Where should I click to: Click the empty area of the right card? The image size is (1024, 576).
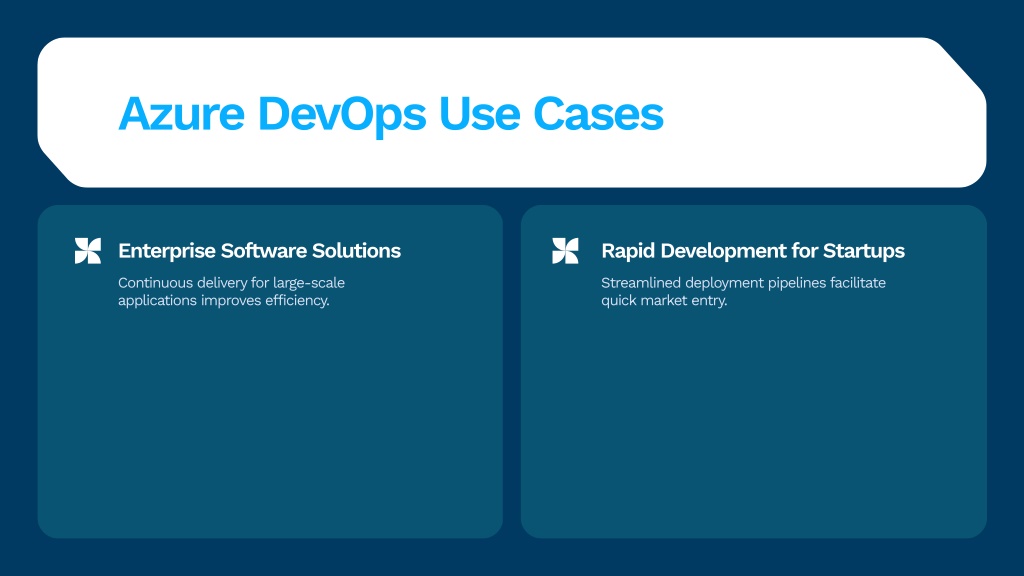(x=753, y=430)
